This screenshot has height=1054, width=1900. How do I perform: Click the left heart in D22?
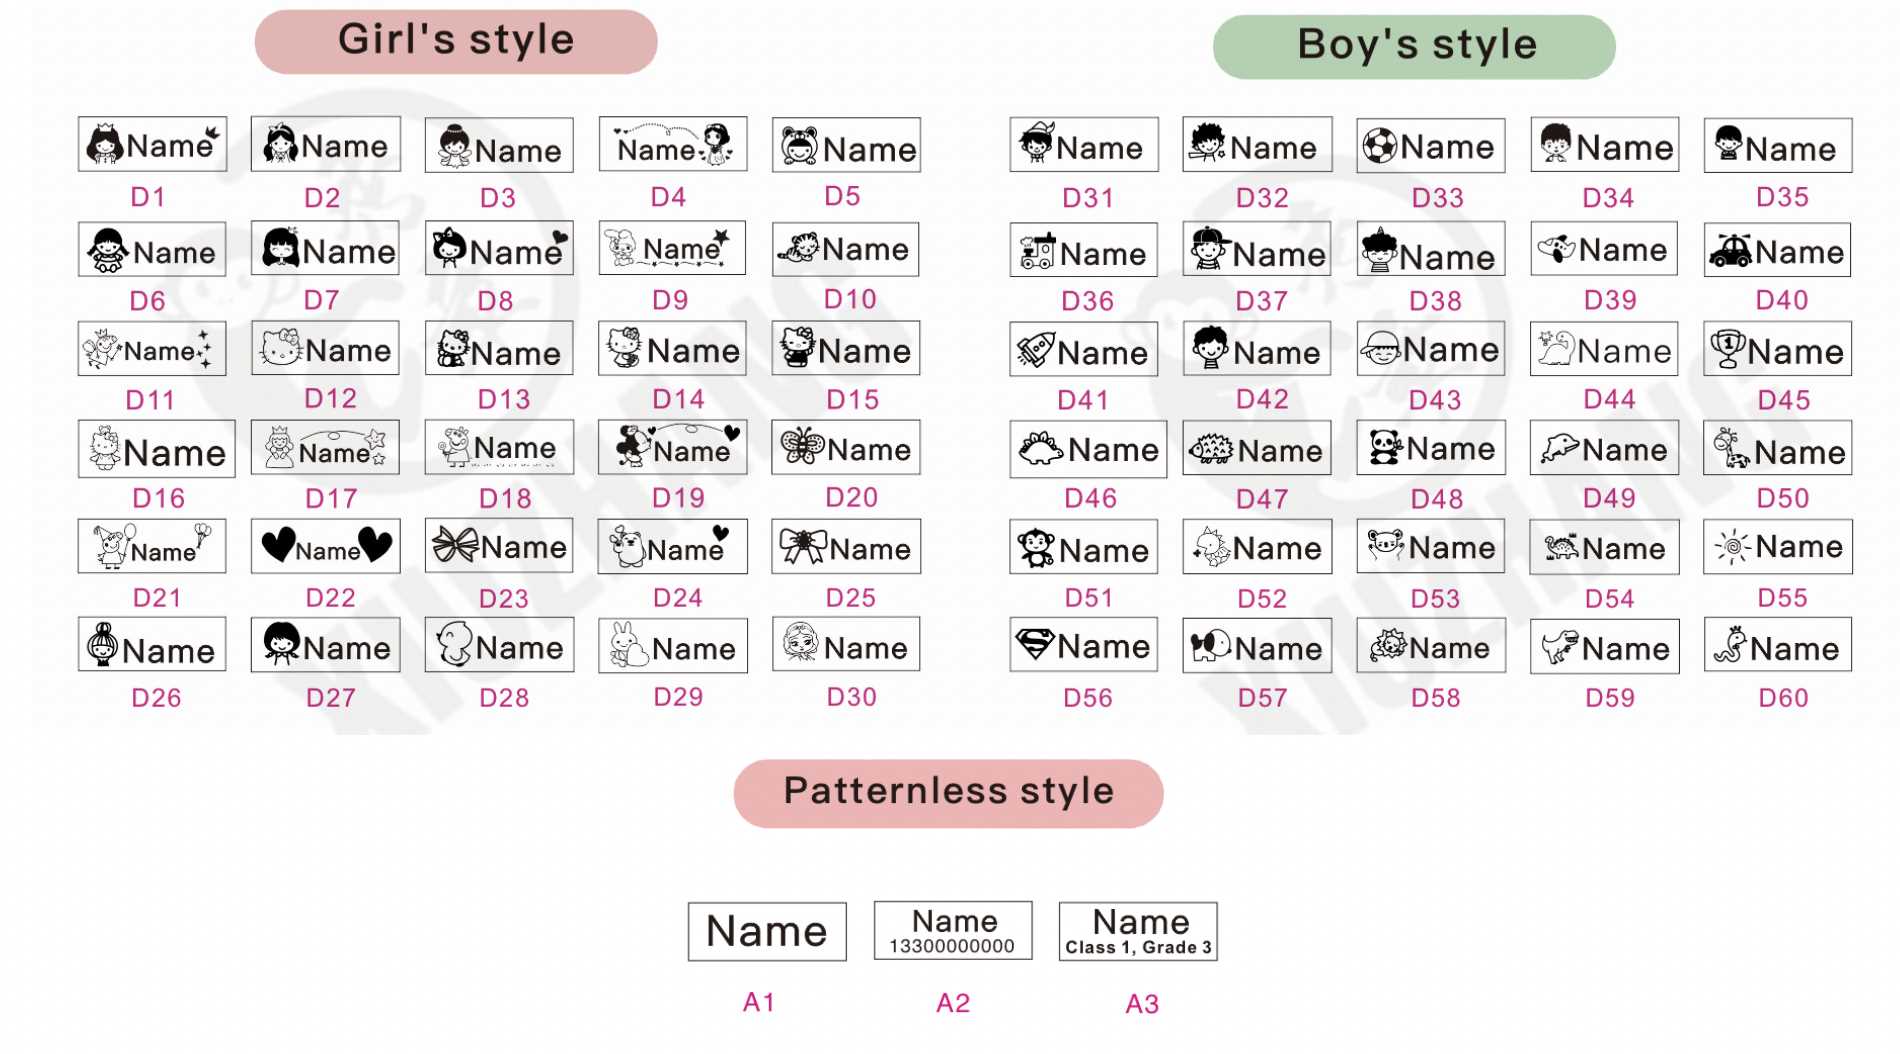[278, 545]
